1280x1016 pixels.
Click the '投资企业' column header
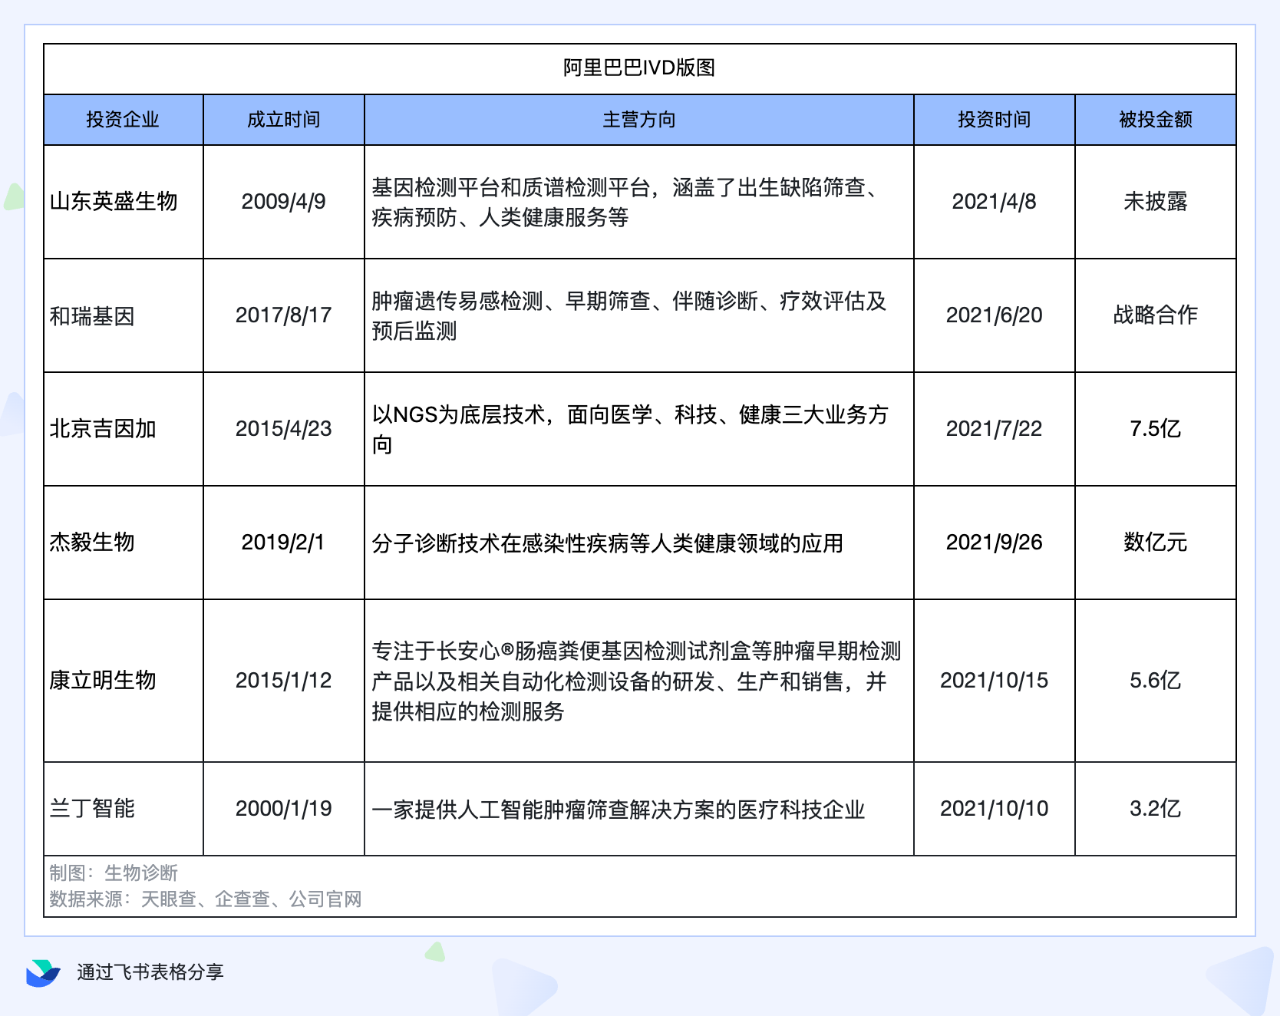tap(123, 120)
